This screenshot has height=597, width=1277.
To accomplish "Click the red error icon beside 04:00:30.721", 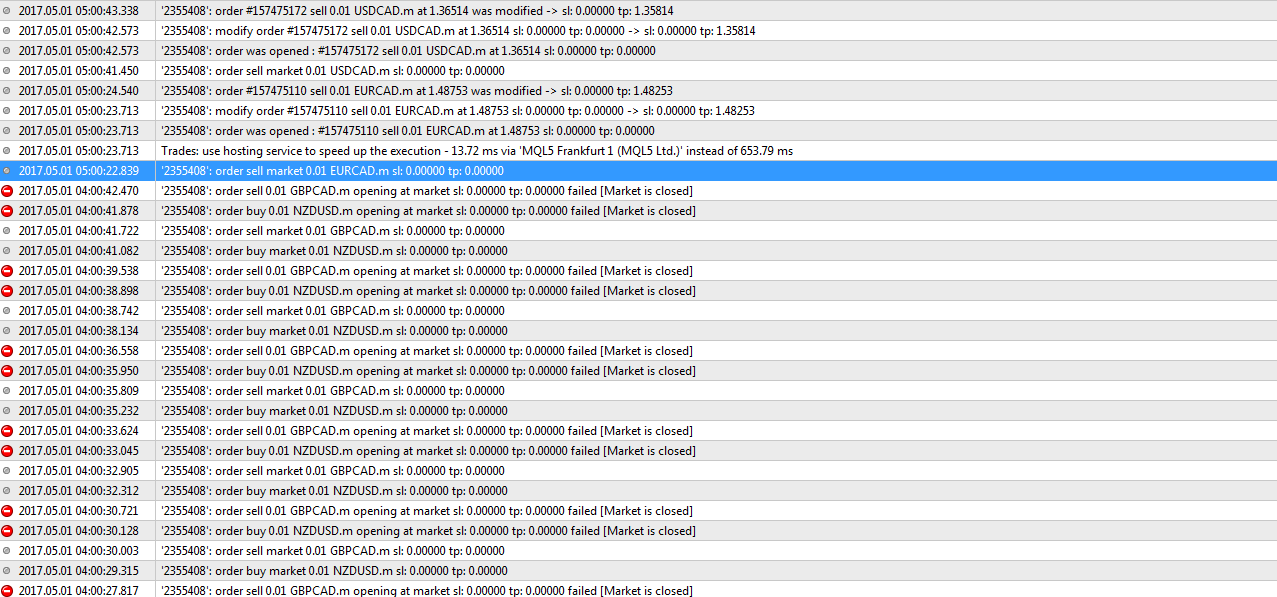I will pos(7,511).
